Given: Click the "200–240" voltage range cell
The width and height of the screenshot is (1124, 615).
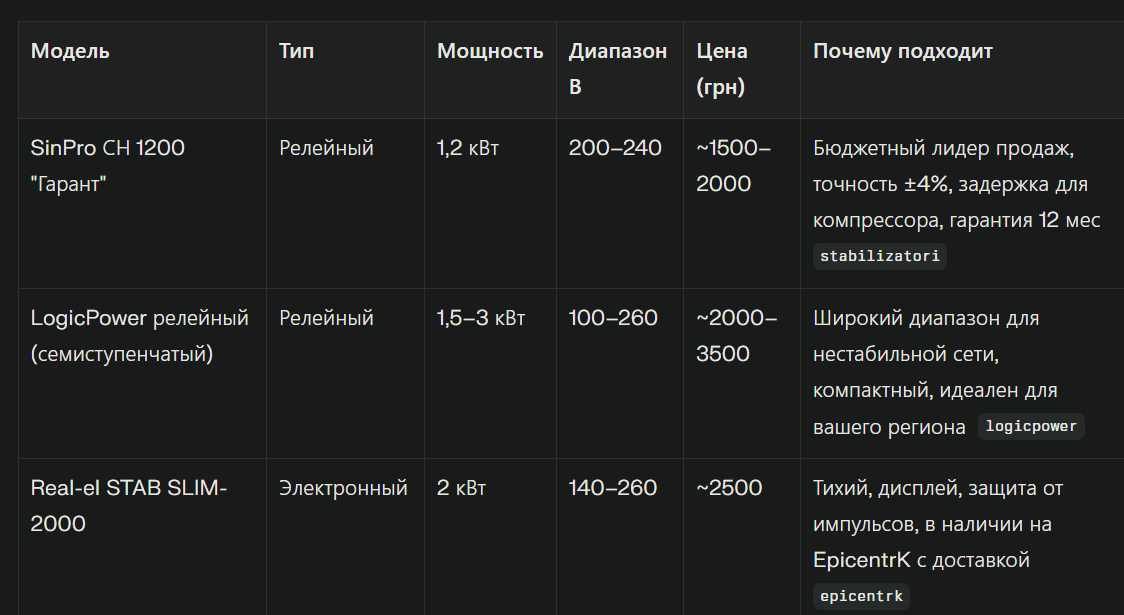Looking at the screenshot, I should (x=615, y=148).
